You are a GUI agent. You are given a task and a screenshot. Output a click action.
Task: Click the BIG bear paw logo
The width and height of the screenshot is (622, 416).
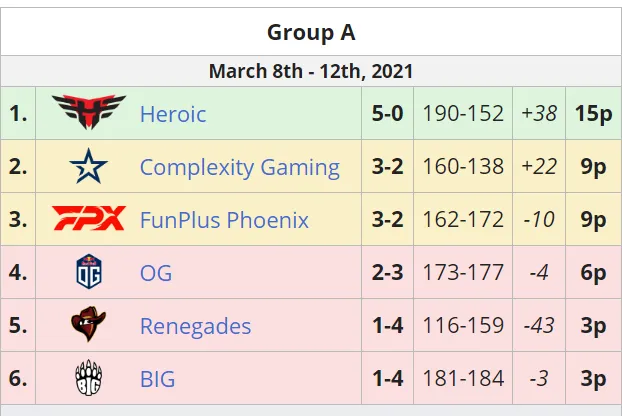[x=88, y=378]
